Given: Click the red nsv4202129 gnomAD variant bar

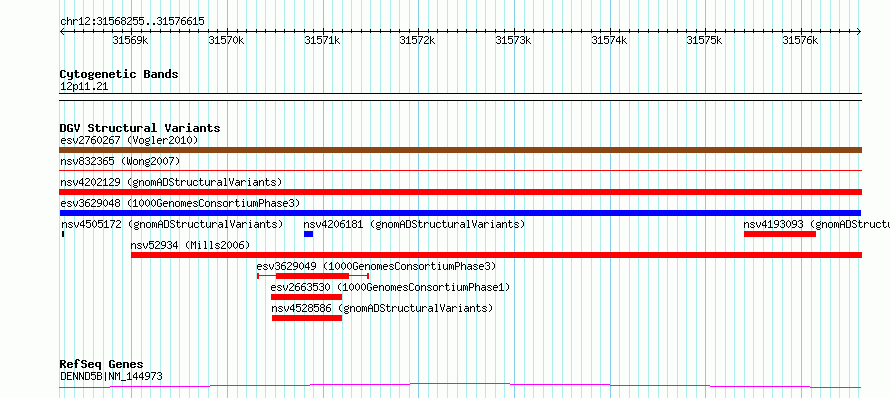Looking at the screenshot, I should click(460, 192).
